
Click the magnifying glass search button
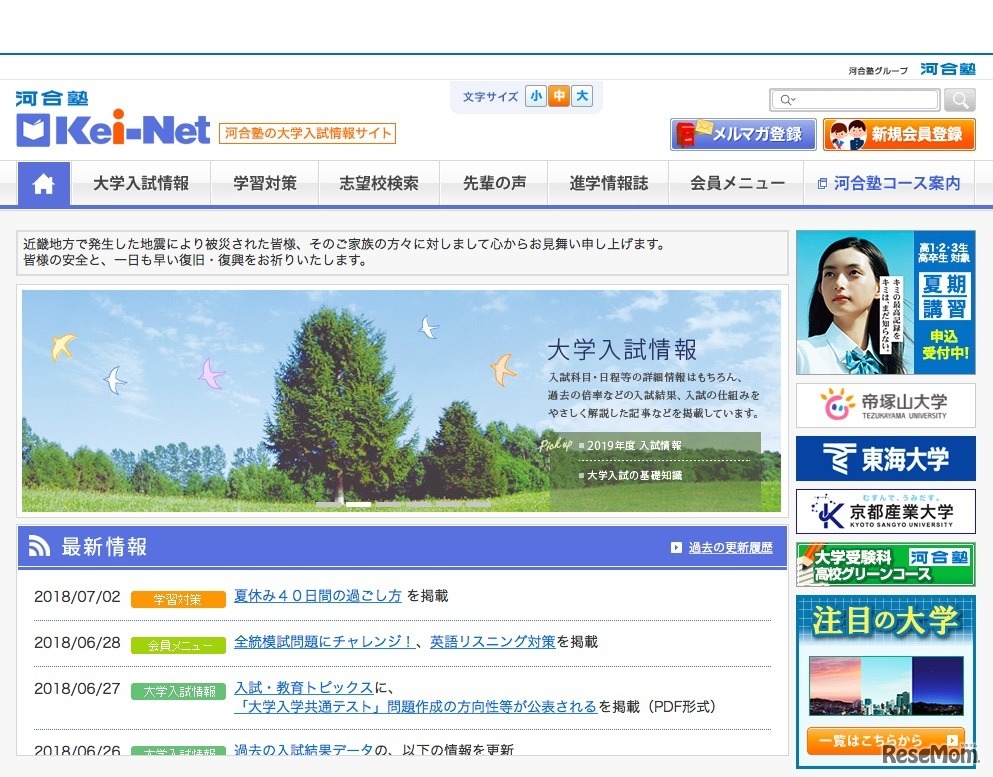coord(958,99)
